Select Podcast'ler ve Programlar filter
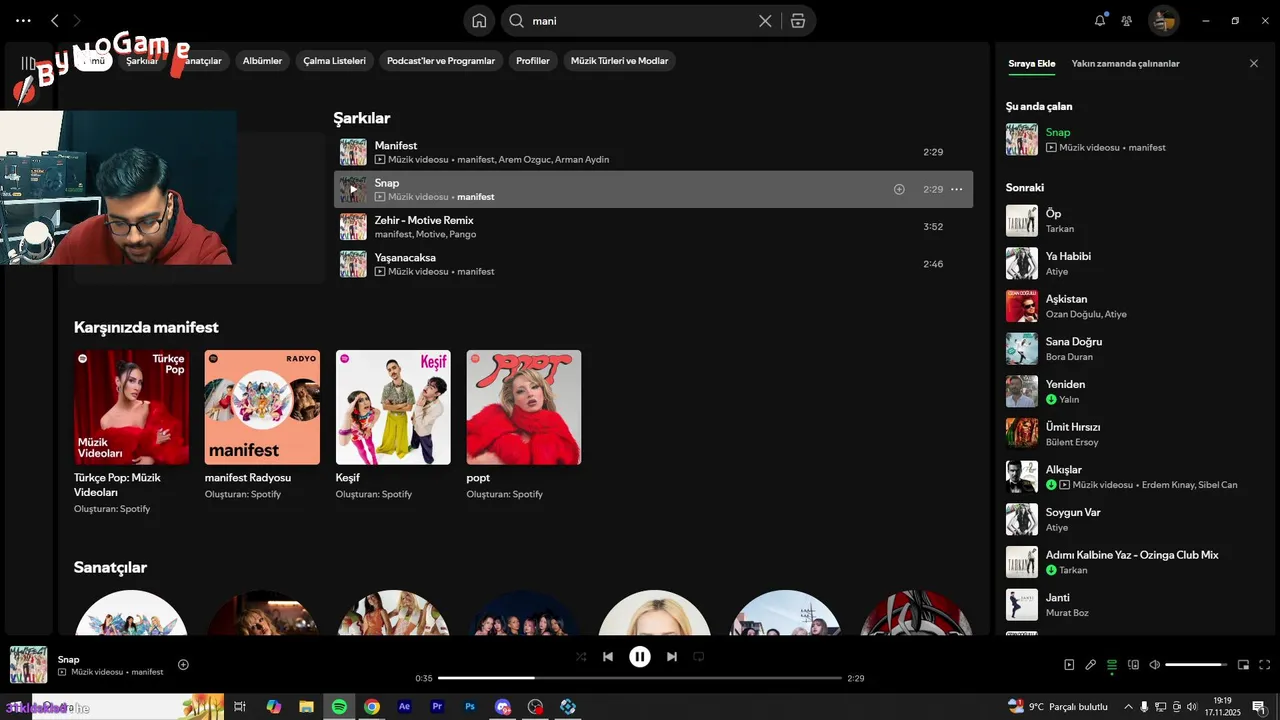 click(441, 61)
